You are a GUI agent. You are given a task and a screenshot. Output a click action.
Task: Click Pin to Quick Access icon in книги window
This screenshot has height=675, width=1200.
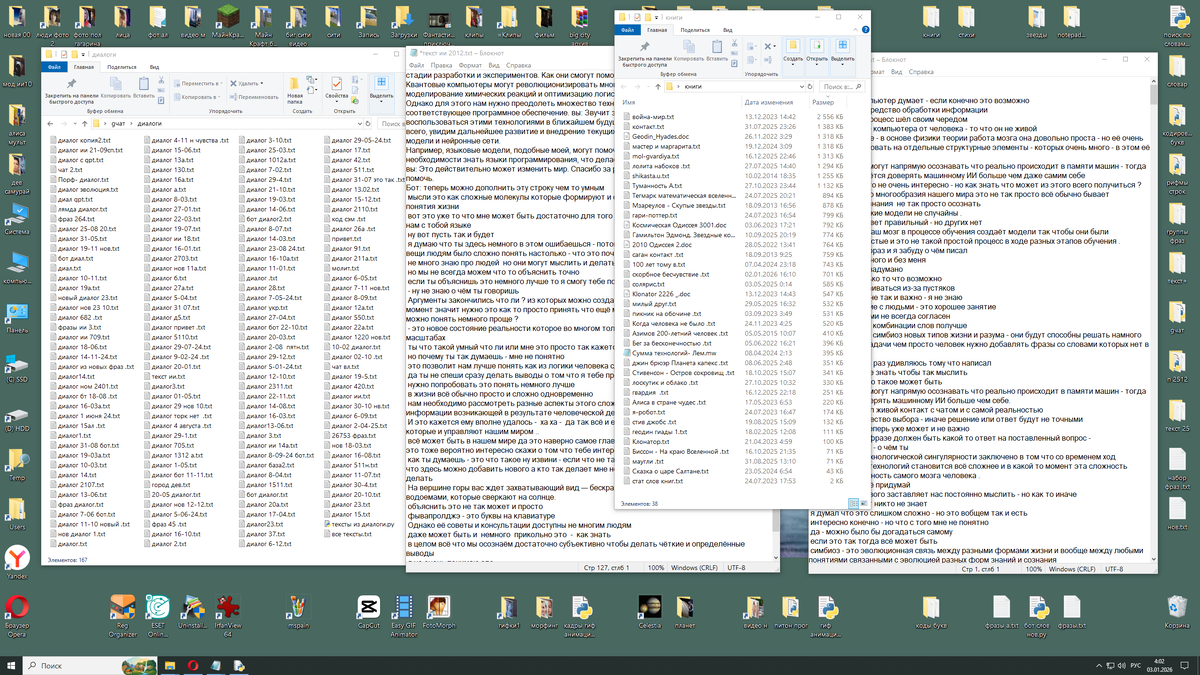pyautogui.click(x=644, y=47)
